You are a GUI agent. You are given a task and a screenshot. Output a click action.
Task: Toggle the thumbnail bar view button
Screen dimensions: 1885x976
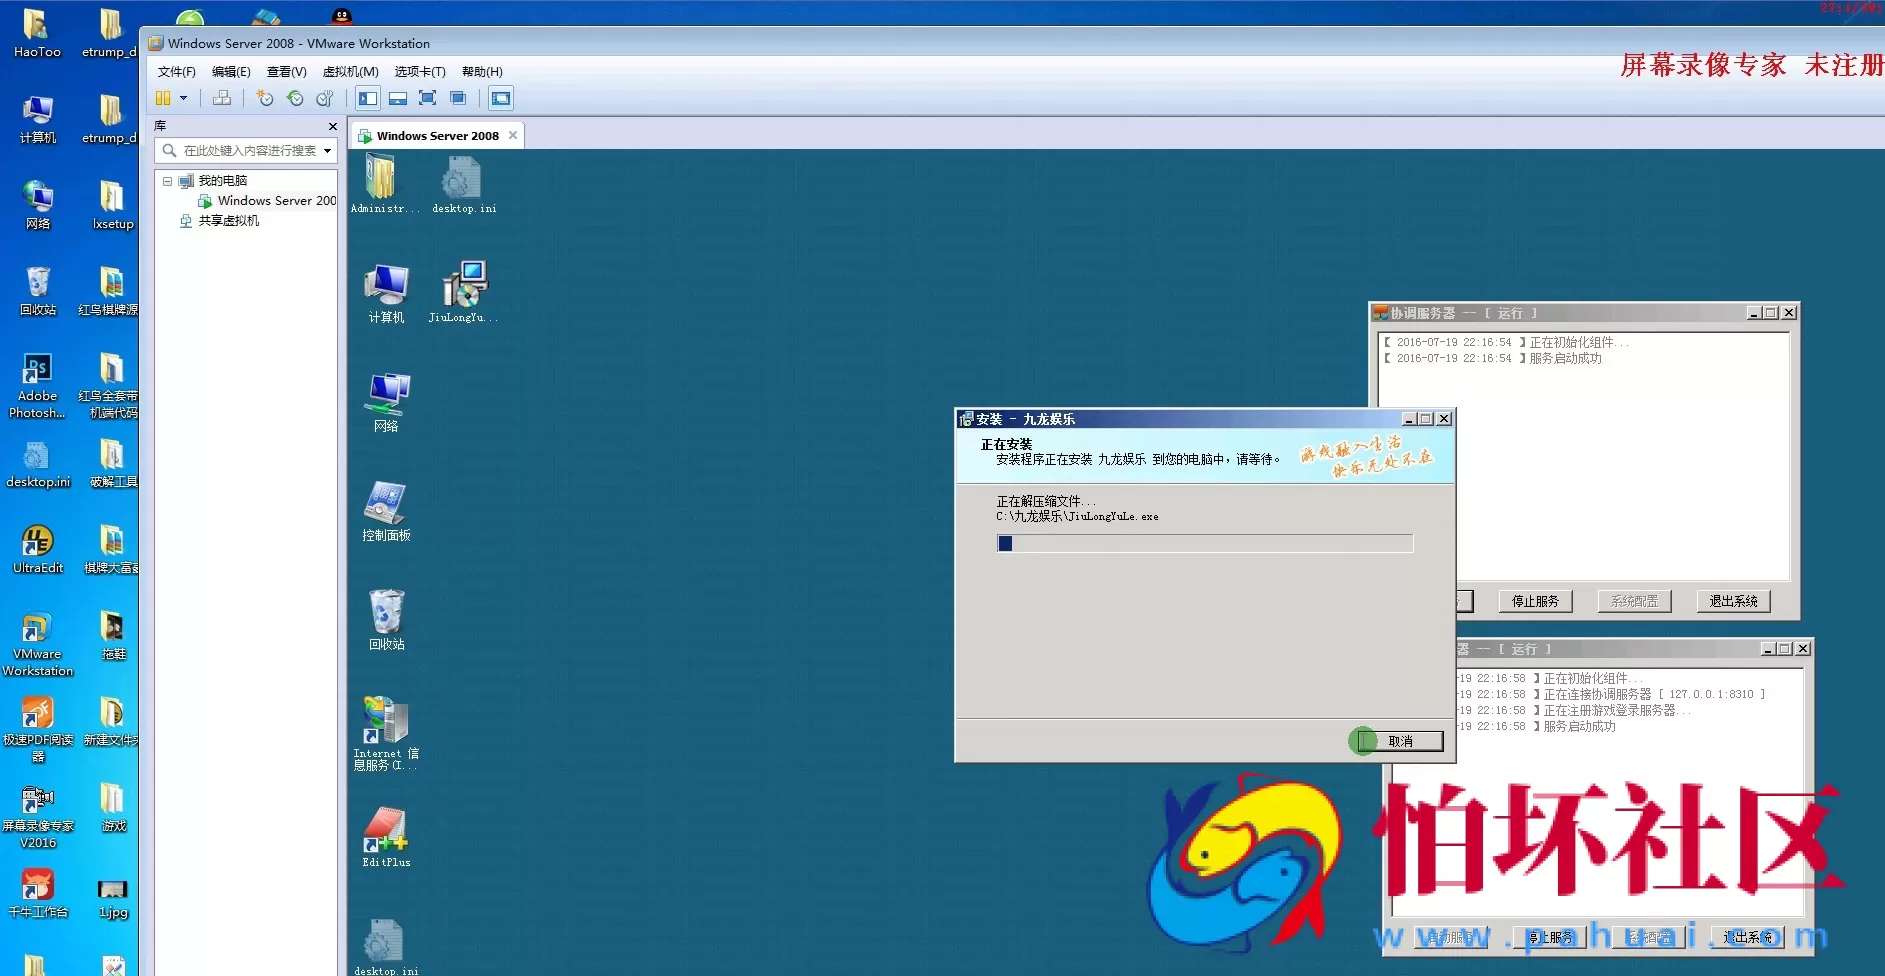pos(398,98)
